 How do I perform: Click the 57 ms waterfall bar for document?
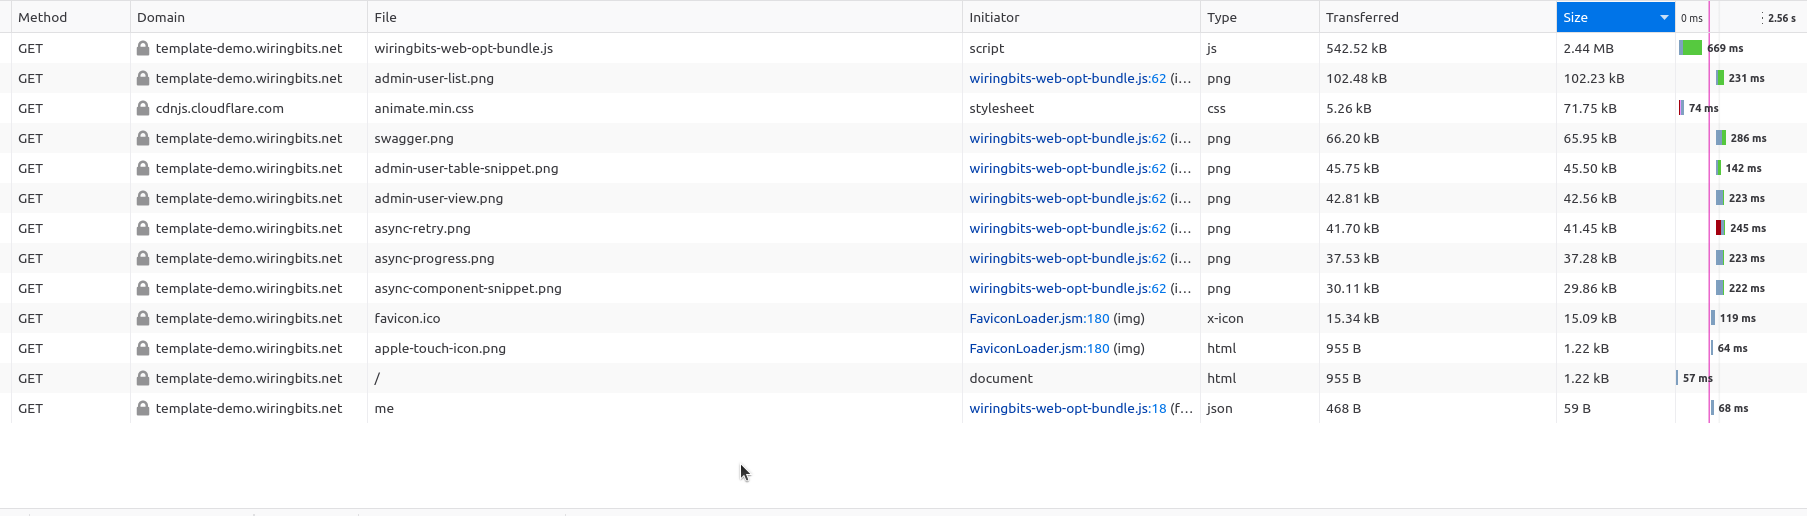click(x=1677, y=378)
